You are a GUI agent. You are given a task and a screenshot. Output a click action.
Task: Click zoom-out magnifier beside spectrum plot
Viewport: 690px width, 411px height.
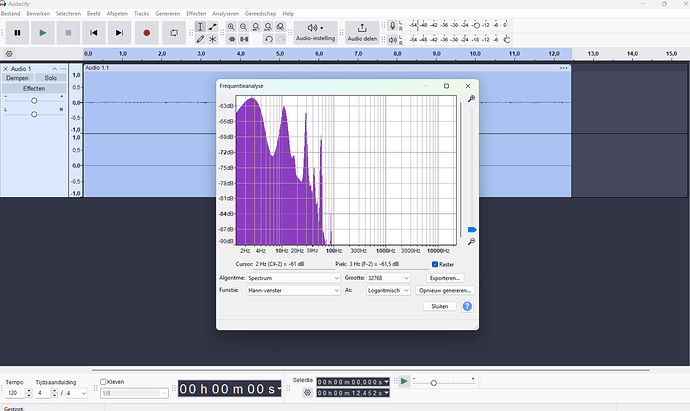(x=471, y=242)
